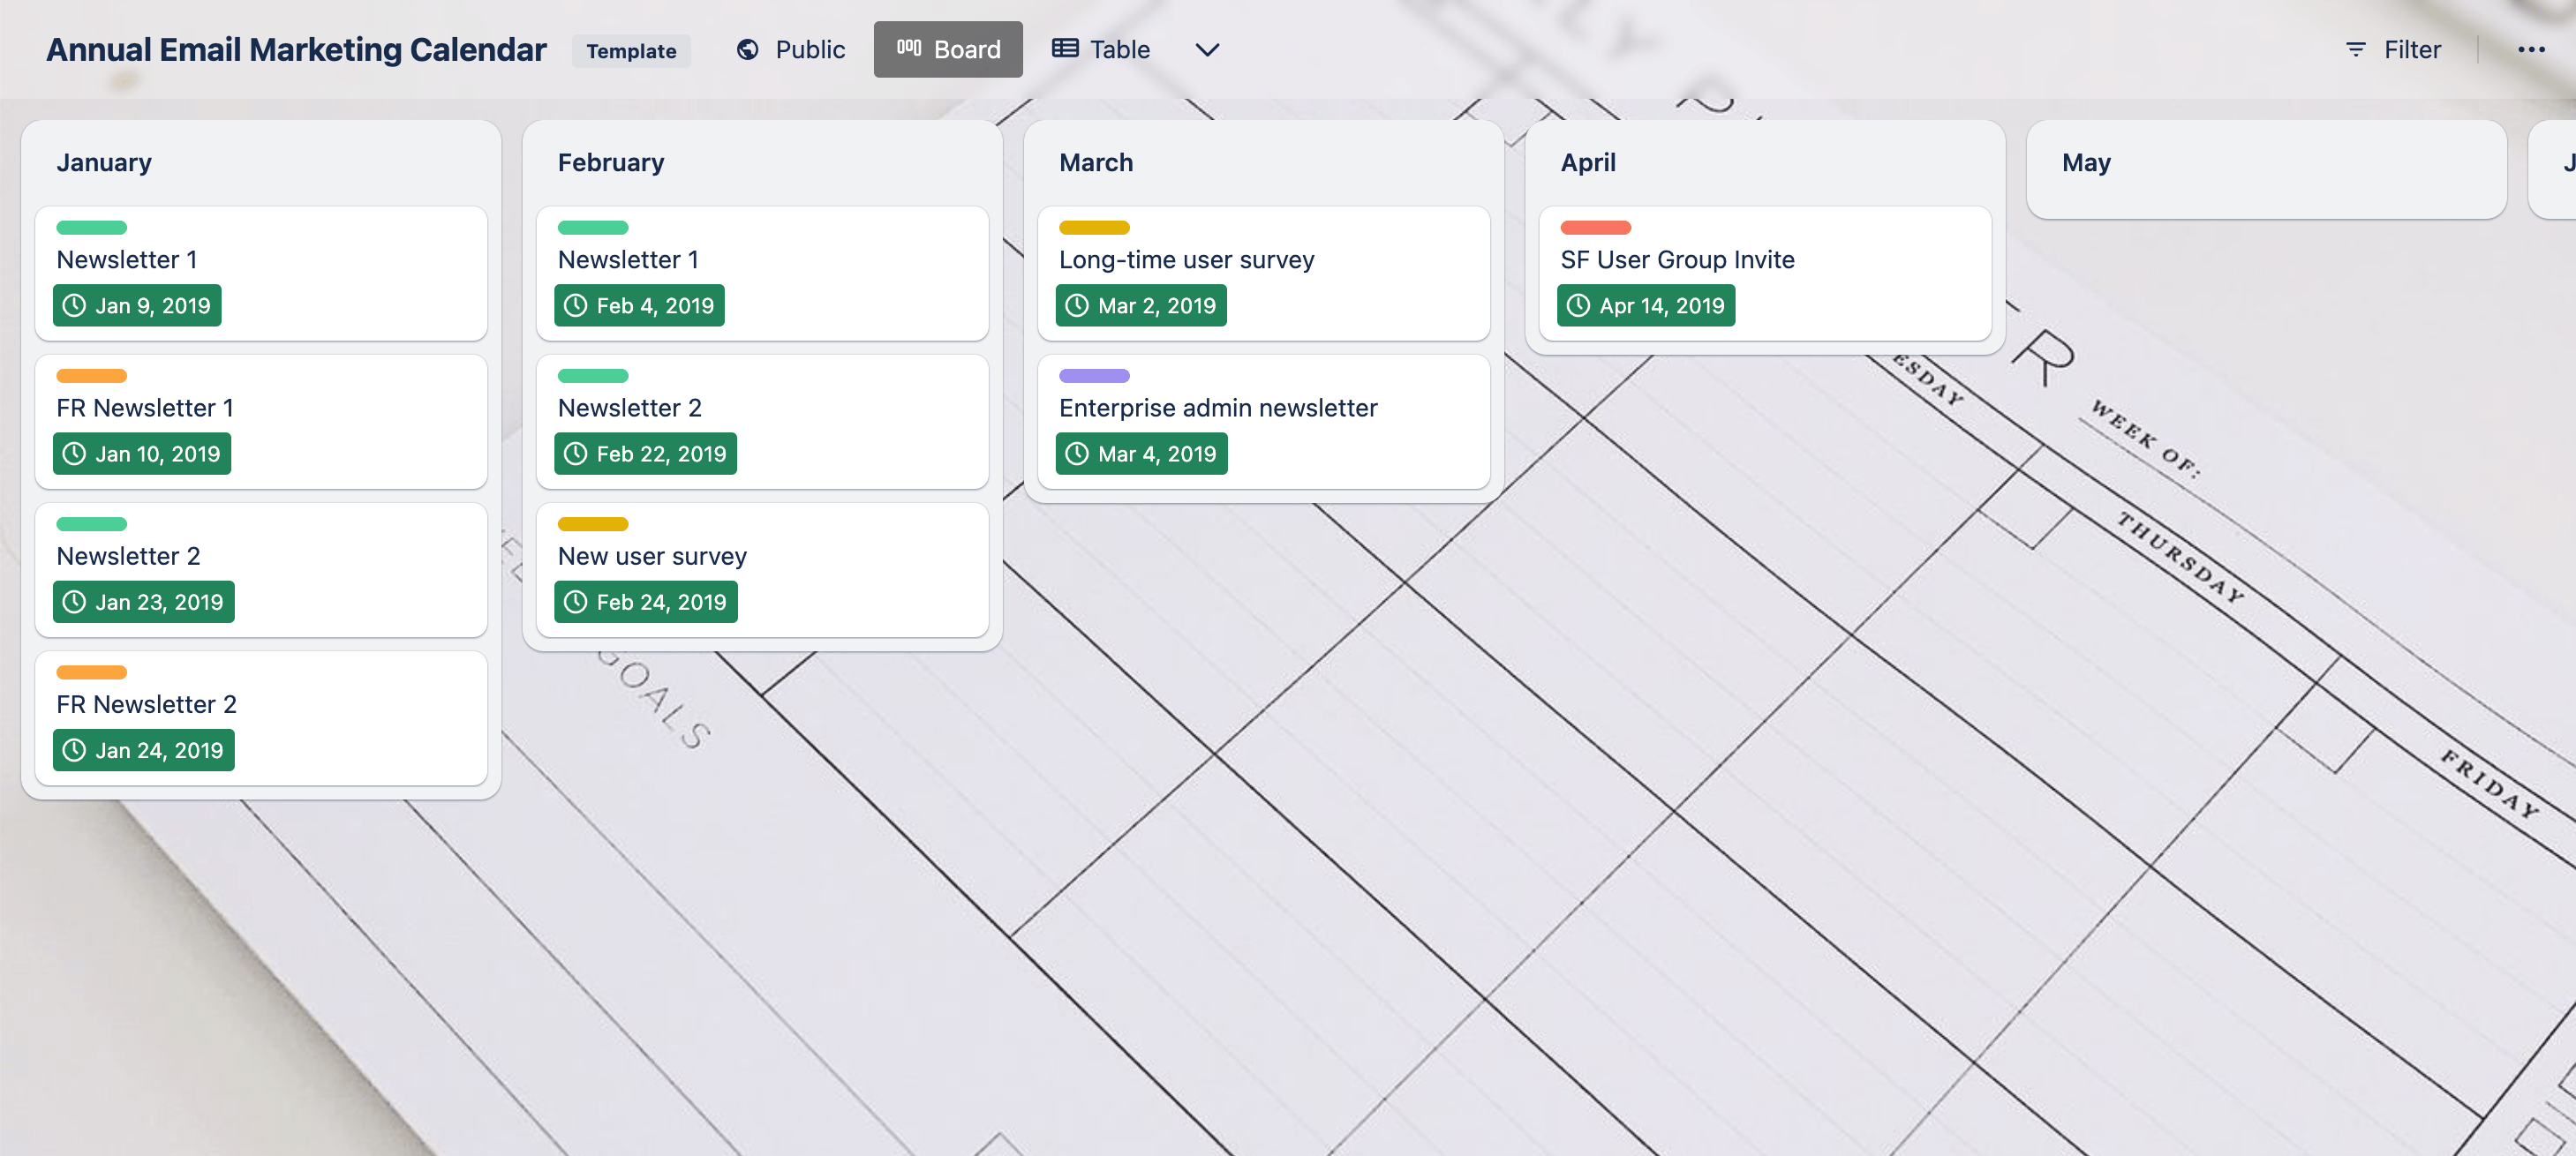Open the Long-time user survey card
The image size is (2576, 1156).
coord(1186,259)
